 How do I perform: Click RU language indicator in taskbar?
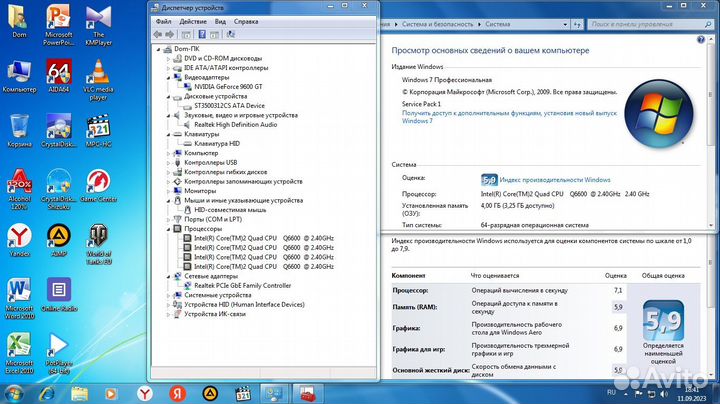pos(611,393)
